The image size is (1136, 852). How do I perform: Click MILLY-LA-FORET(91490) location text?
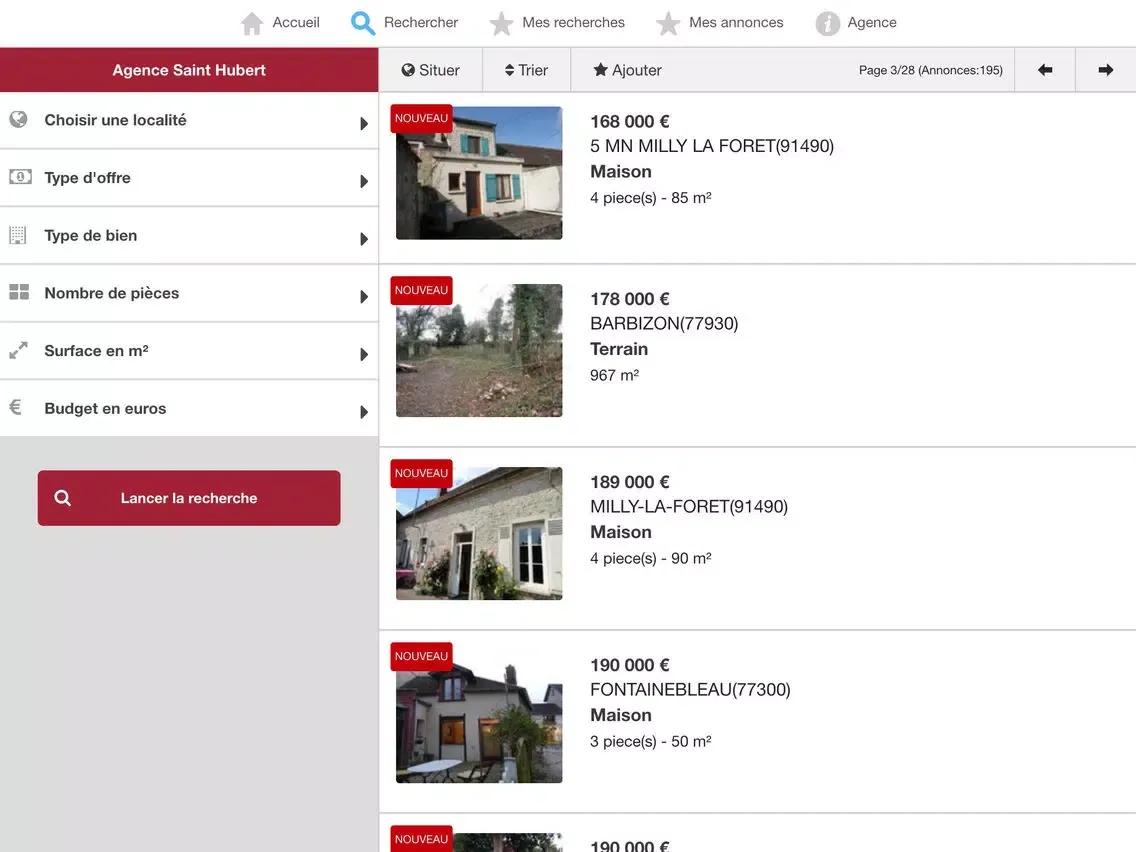pyautogui.click(x=689, y=506)
